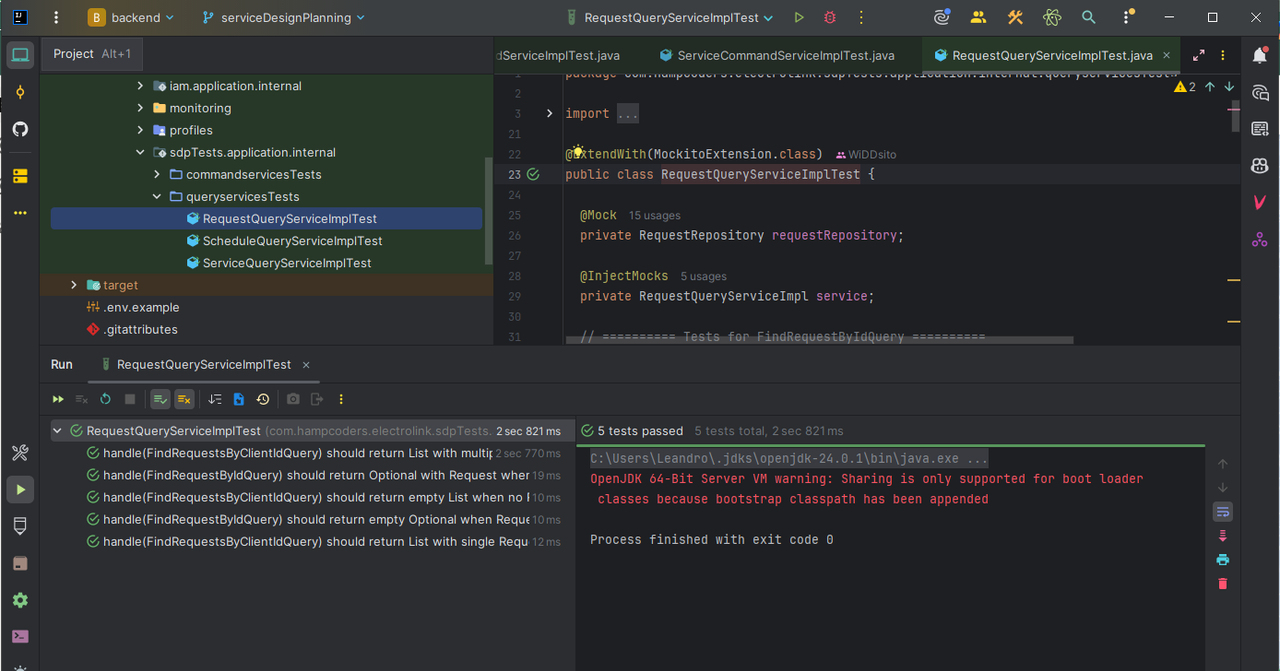The width and height of the screenshot is (1280, 671).
Task: Click the green Run button in the title bar
Action: [x=799, y=17]
